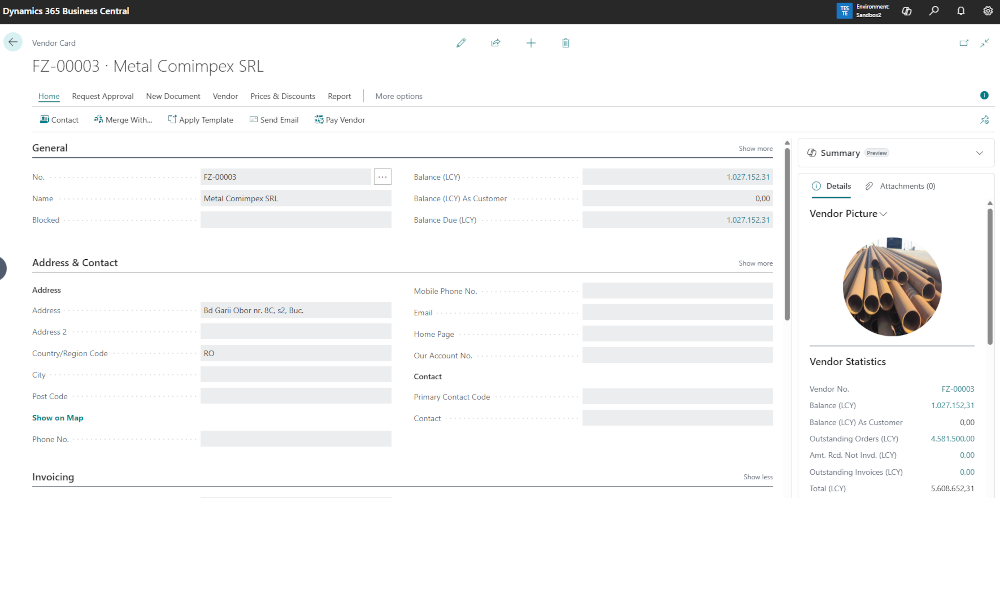
Task: Go back using the back arrow
Action: coord(13,42)
